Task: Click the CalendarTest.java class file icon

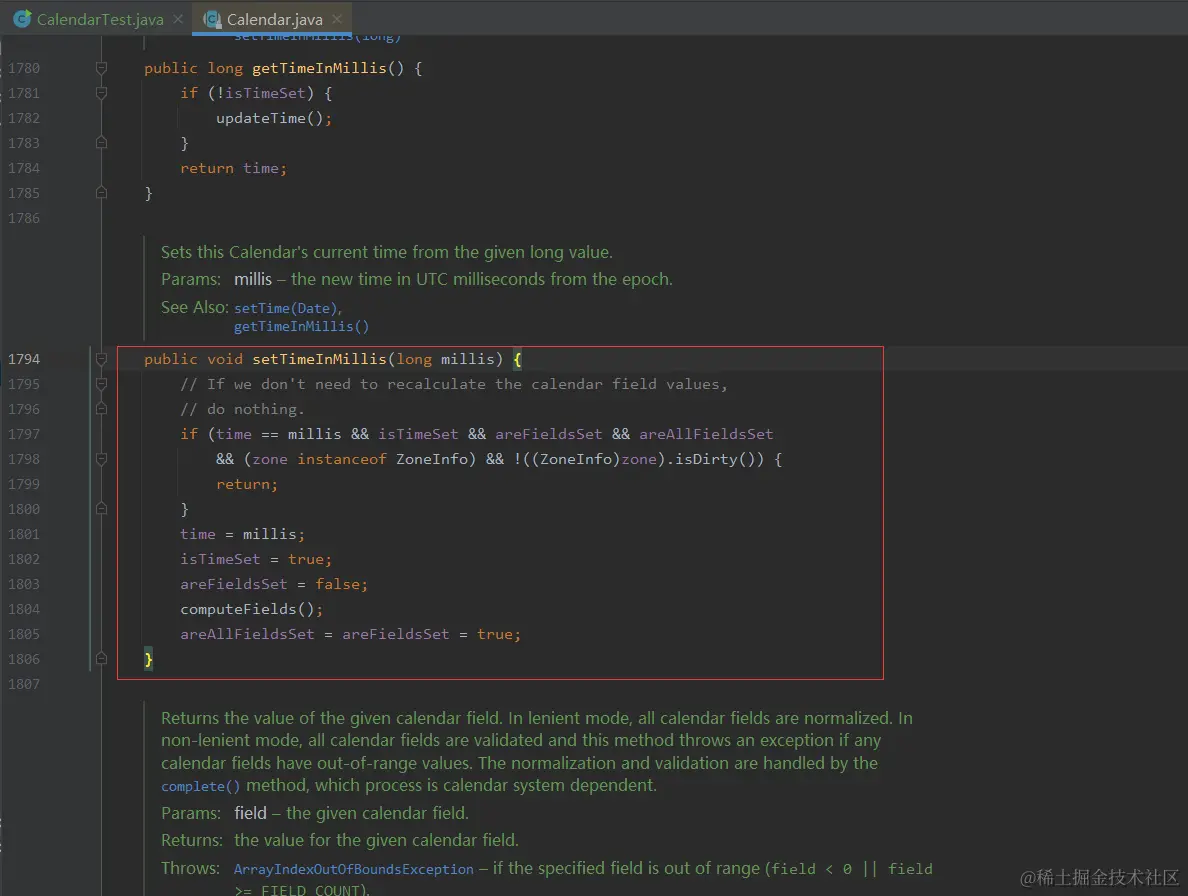Action: [x=22, y=19]
